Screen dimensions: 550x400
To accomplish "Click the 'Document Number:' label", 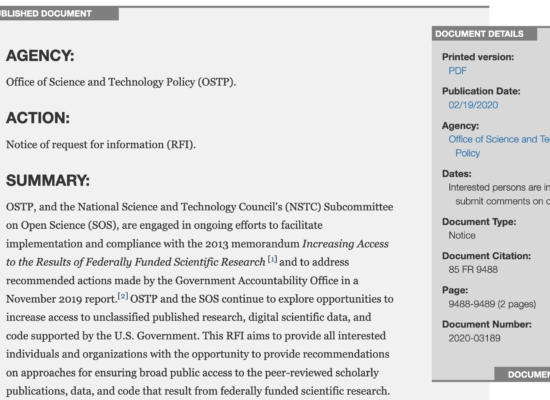I will [x=487, y=324].
